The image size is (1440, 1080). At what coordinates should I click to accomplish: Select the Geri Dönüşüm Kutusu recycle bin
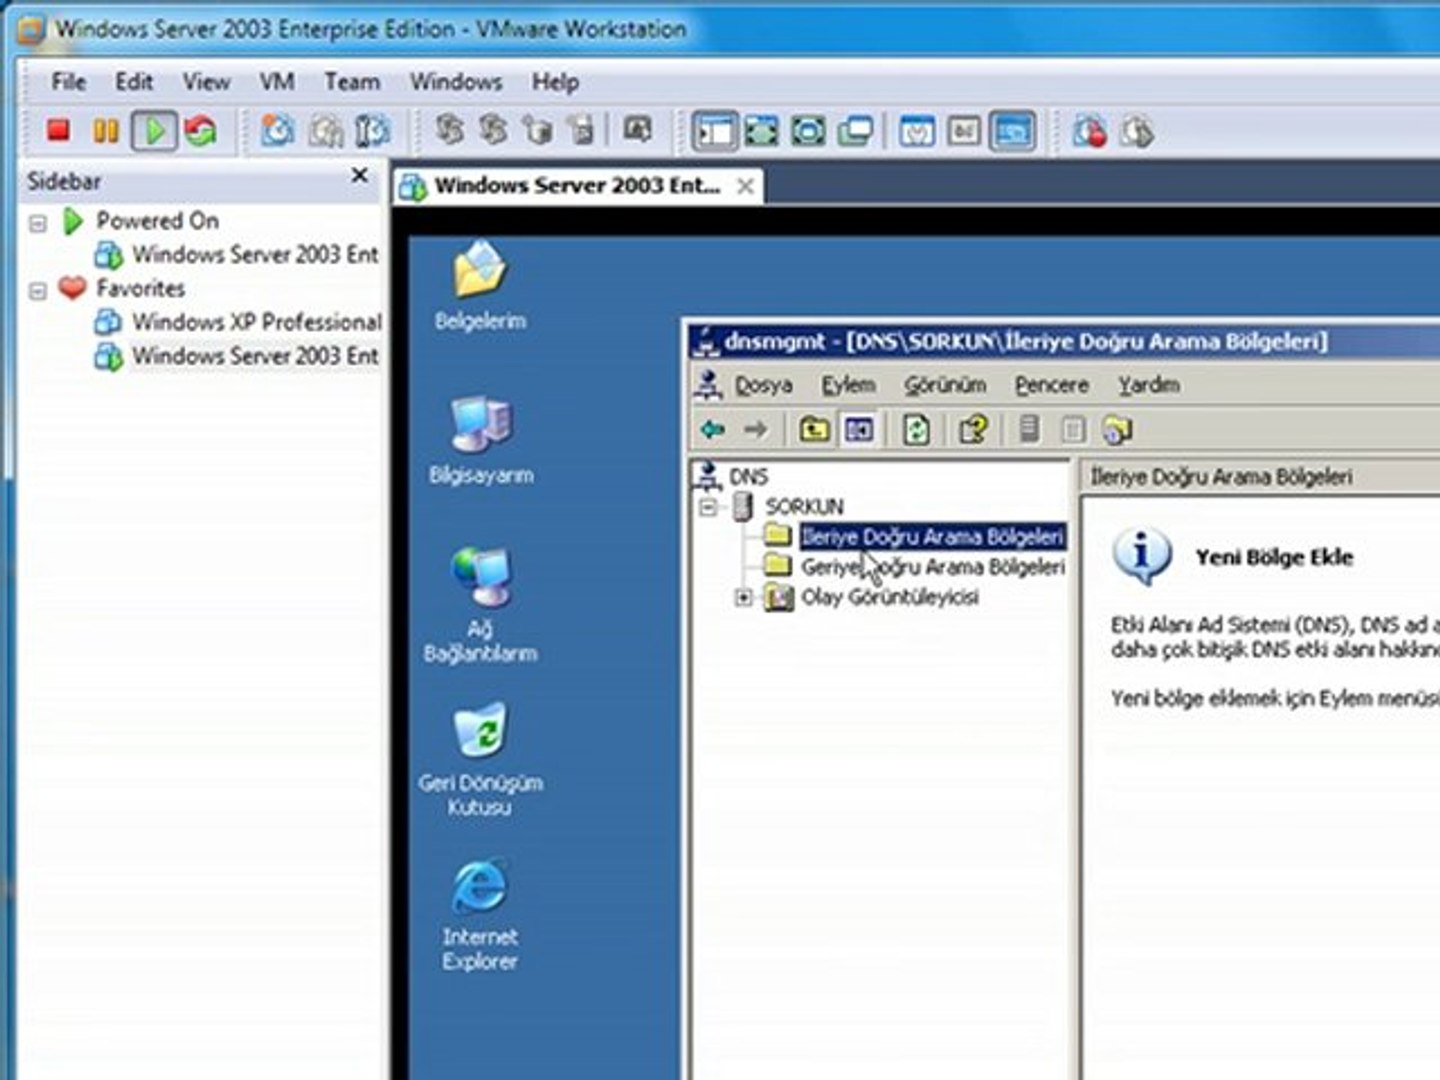click(480, 760)
